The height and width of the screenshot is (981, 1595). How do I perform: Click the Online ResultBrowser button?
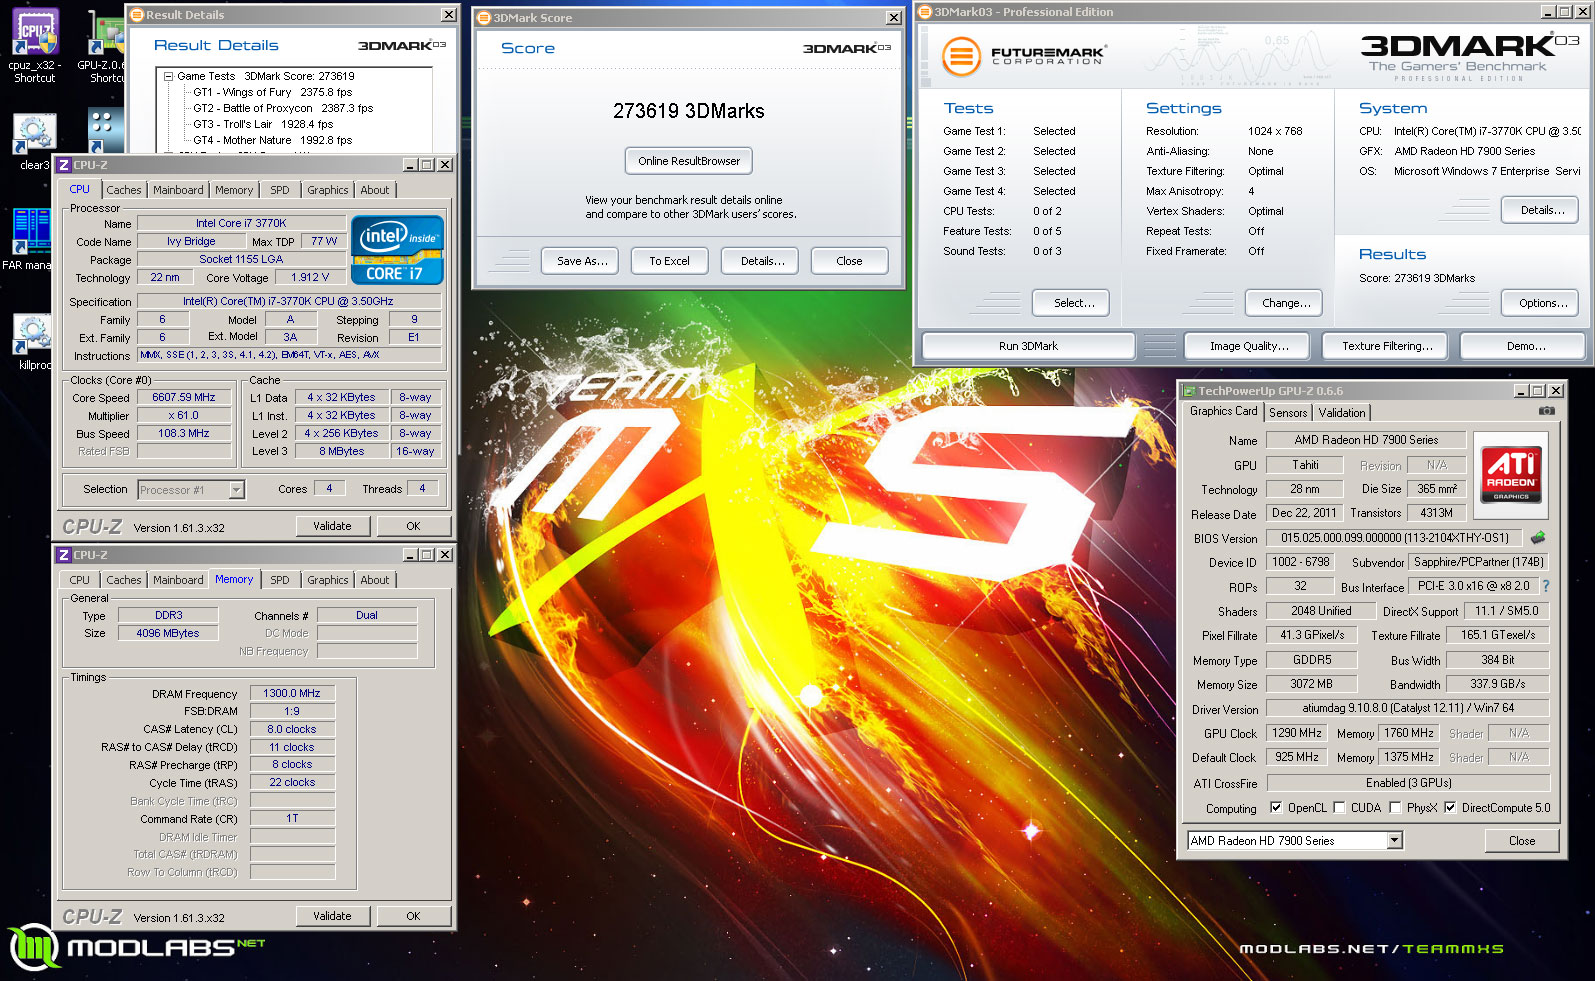pyautogui.click(x=689, y=161)
